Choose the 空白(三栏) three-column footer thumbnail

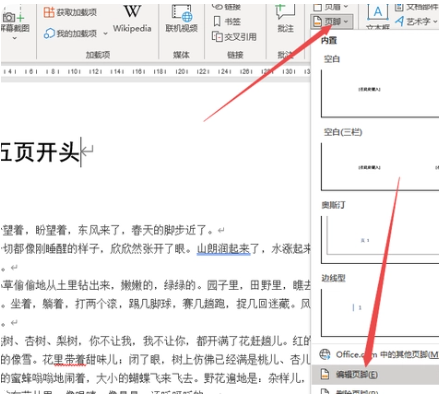[380, 167]
